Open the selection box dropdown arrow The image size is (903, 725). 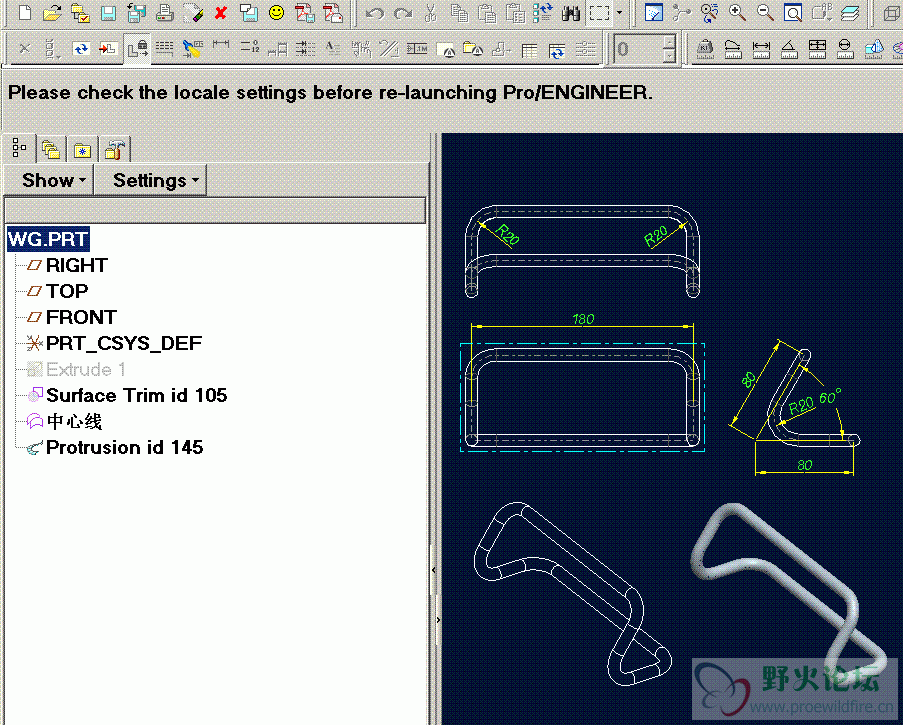coord(619,12)
